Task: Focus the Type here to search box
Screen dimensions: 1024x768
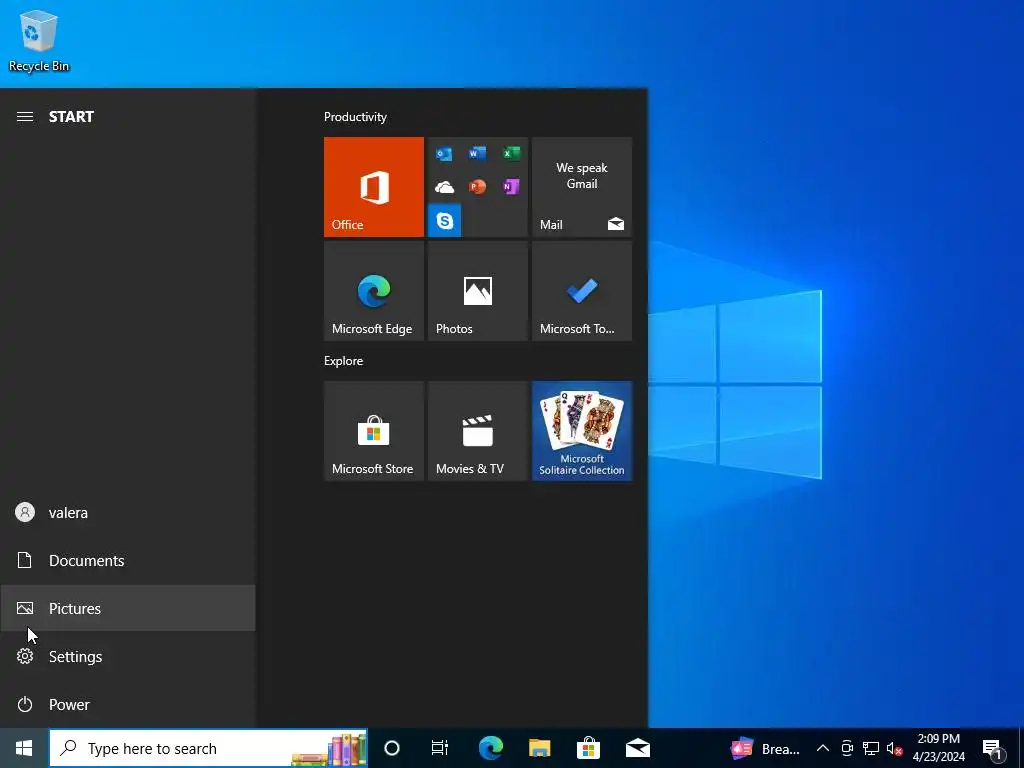Action: (208, 748)
